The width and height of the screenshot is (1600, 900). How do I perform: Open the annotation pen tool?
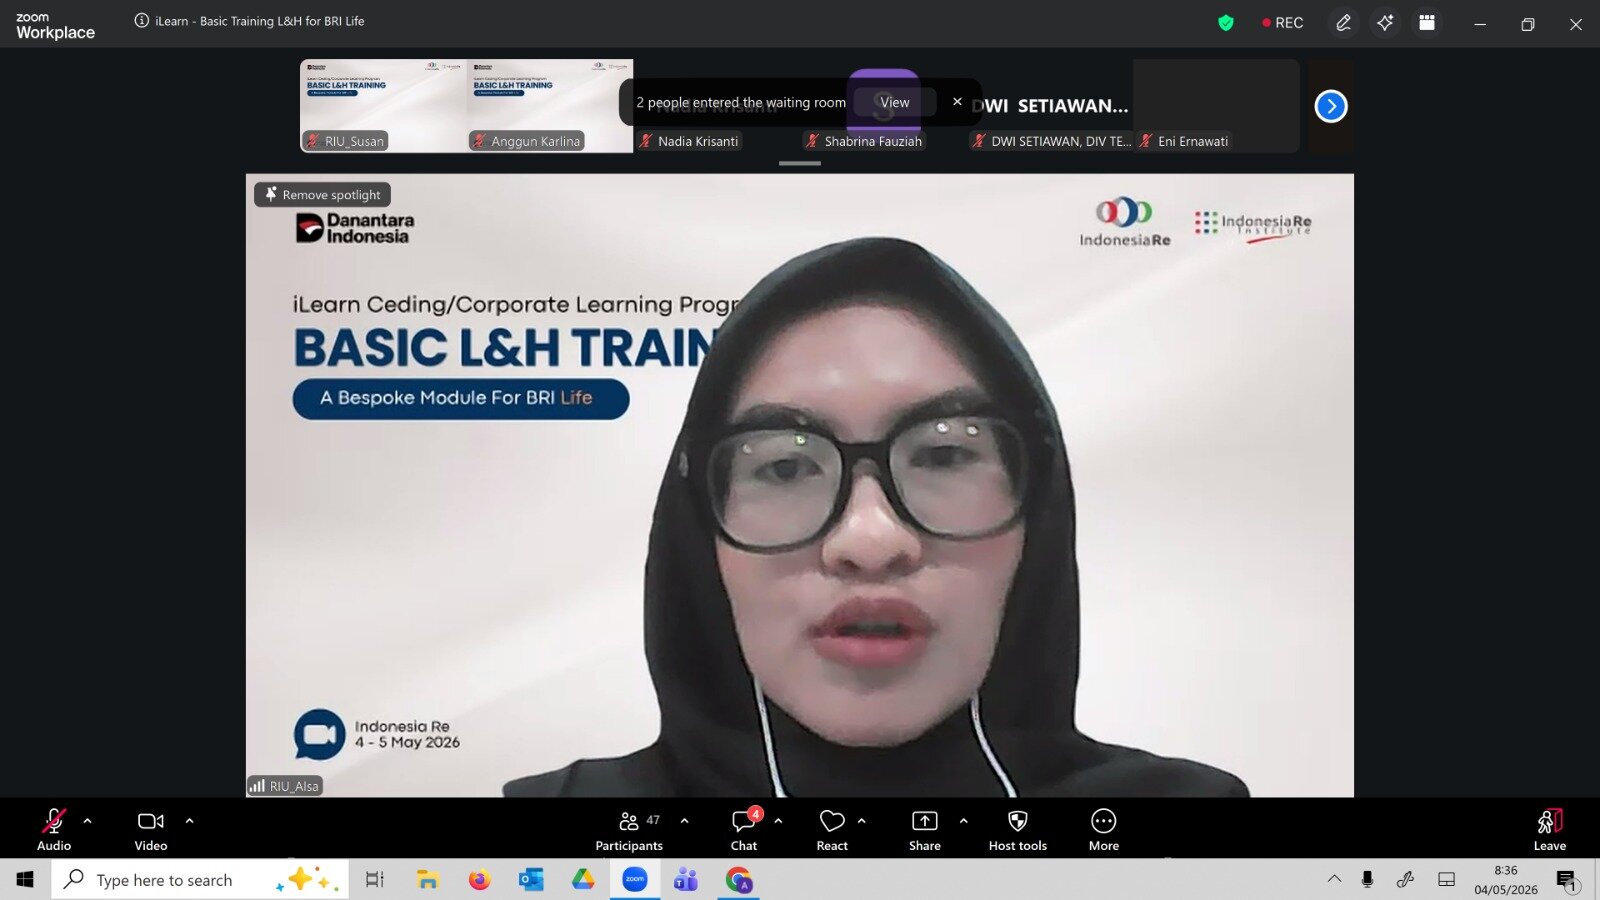click(x=1343, y=23)
